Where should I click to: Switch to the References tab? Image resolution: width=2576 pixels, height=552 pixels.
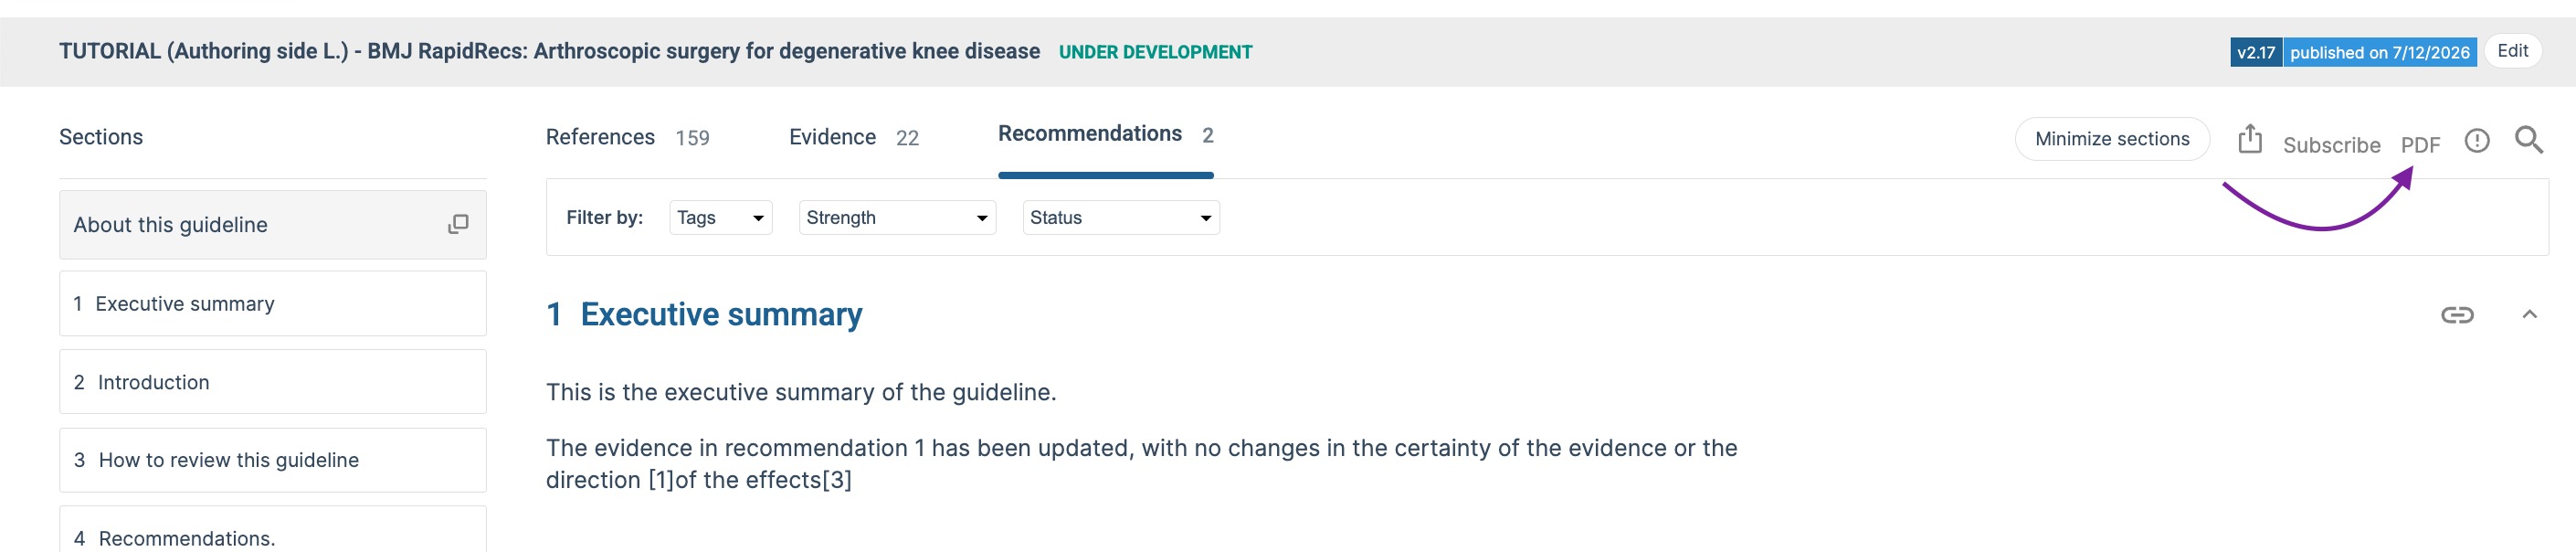coord(627,138)
